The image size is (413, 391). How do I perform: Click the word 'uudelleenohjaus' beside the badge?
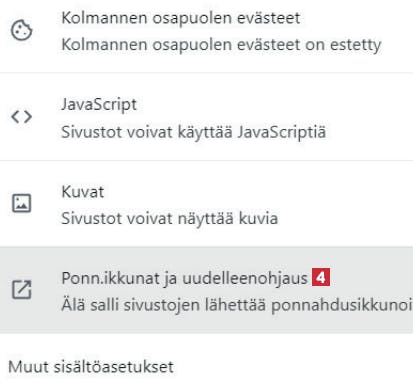pos(245,279)
